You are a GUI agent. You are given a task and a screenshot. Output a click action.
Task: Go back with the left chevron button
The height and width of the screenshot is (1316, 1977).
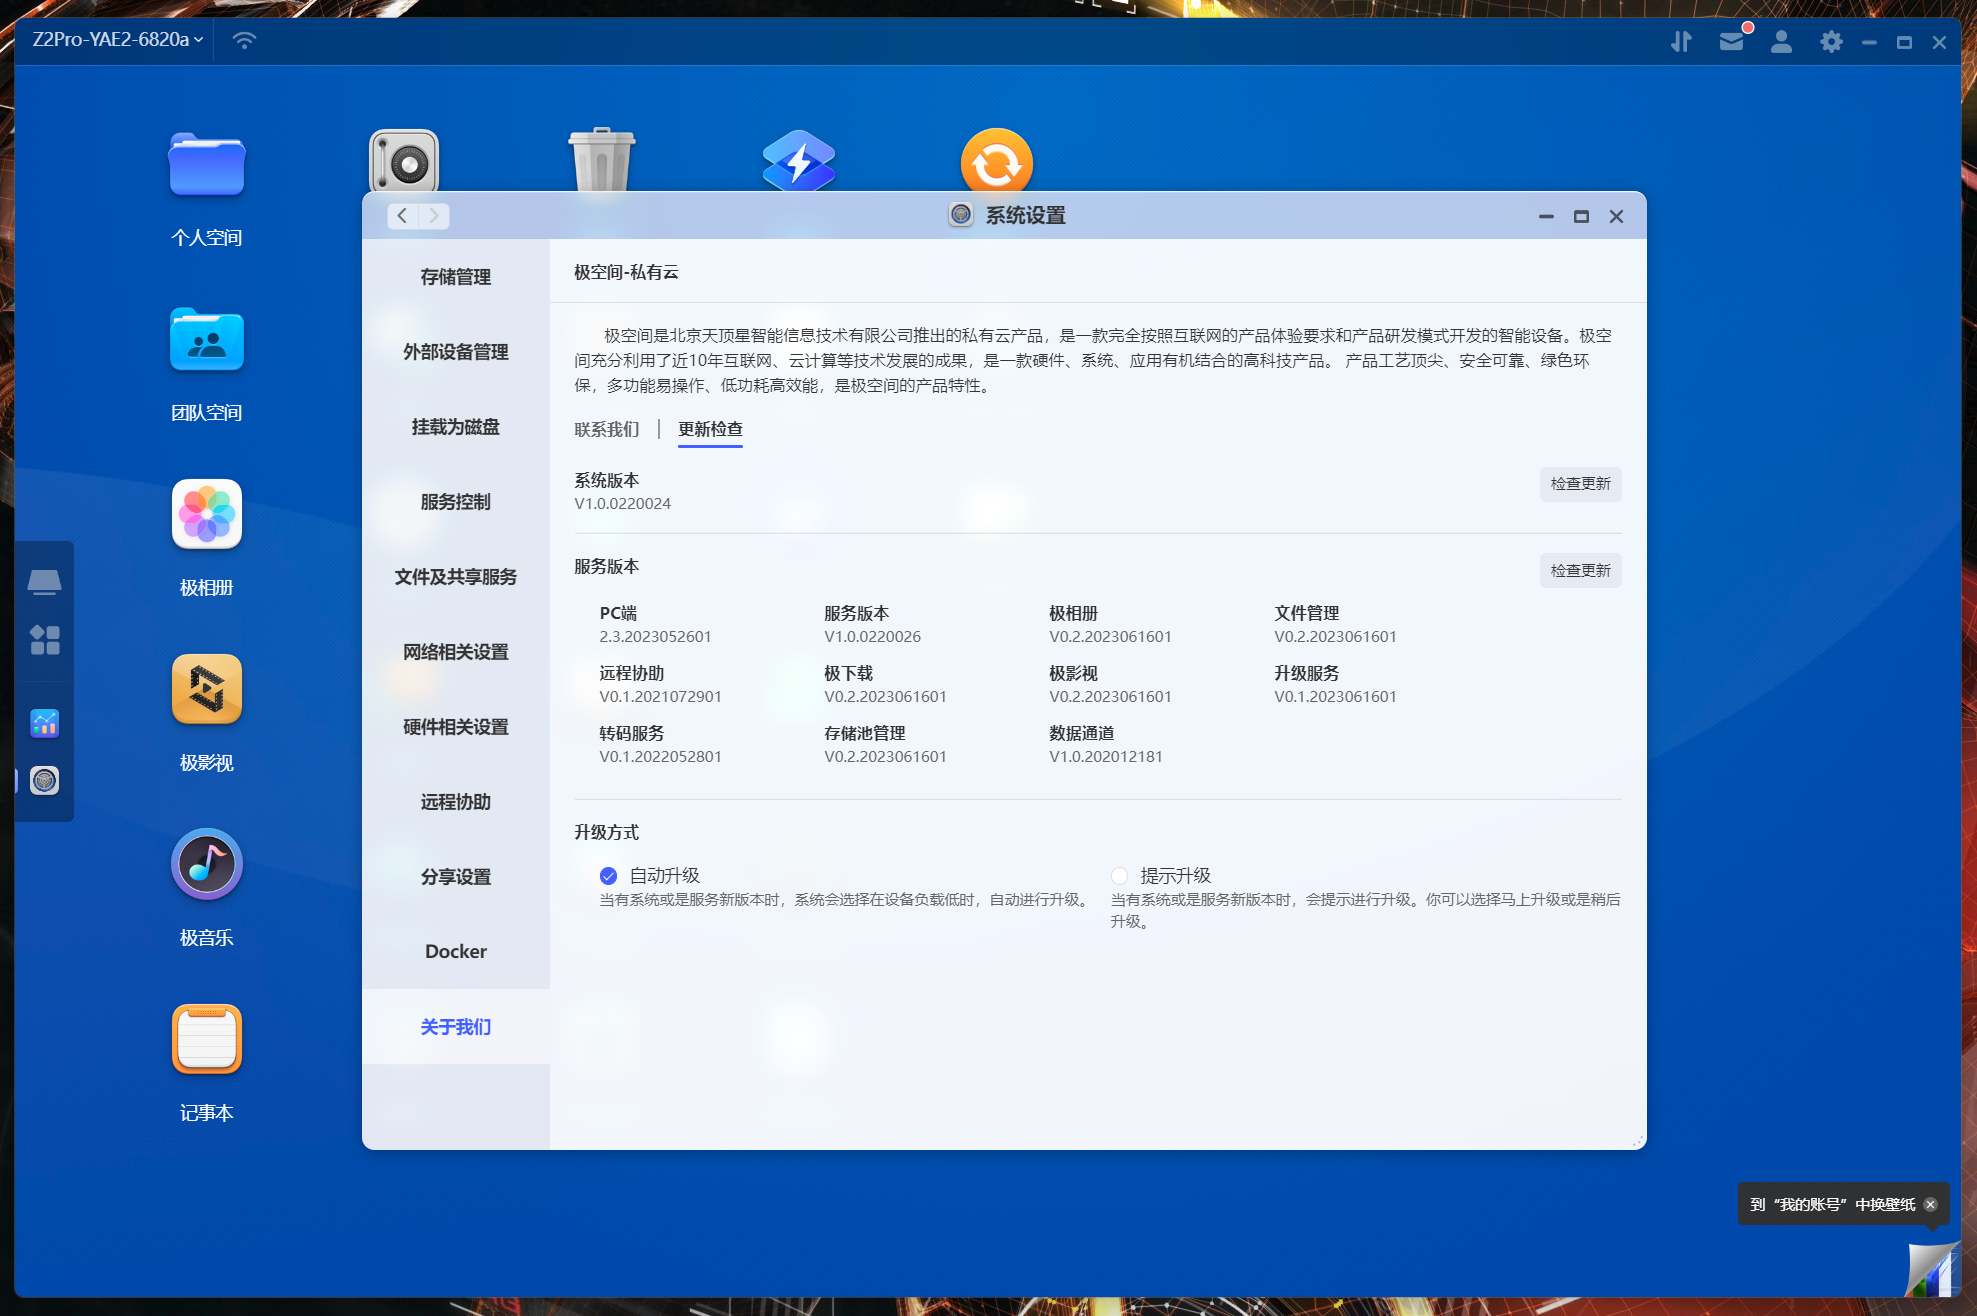tap(402, 216)
